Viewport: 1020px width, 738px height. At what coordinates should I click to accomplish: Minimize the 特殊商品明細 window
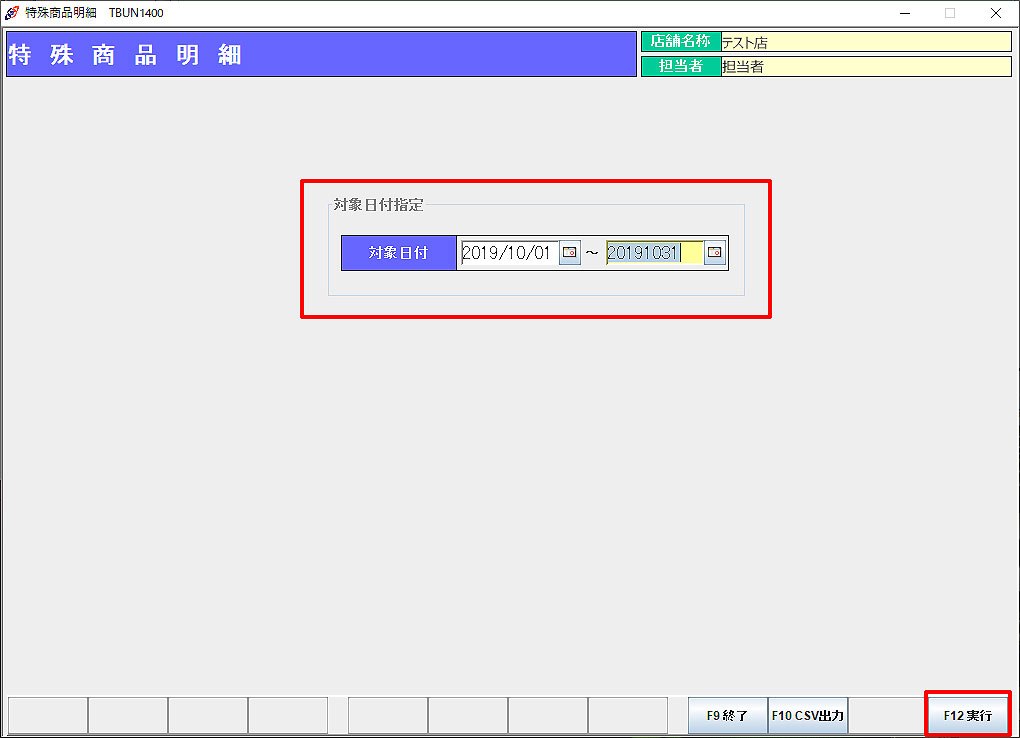pos(905,13)
